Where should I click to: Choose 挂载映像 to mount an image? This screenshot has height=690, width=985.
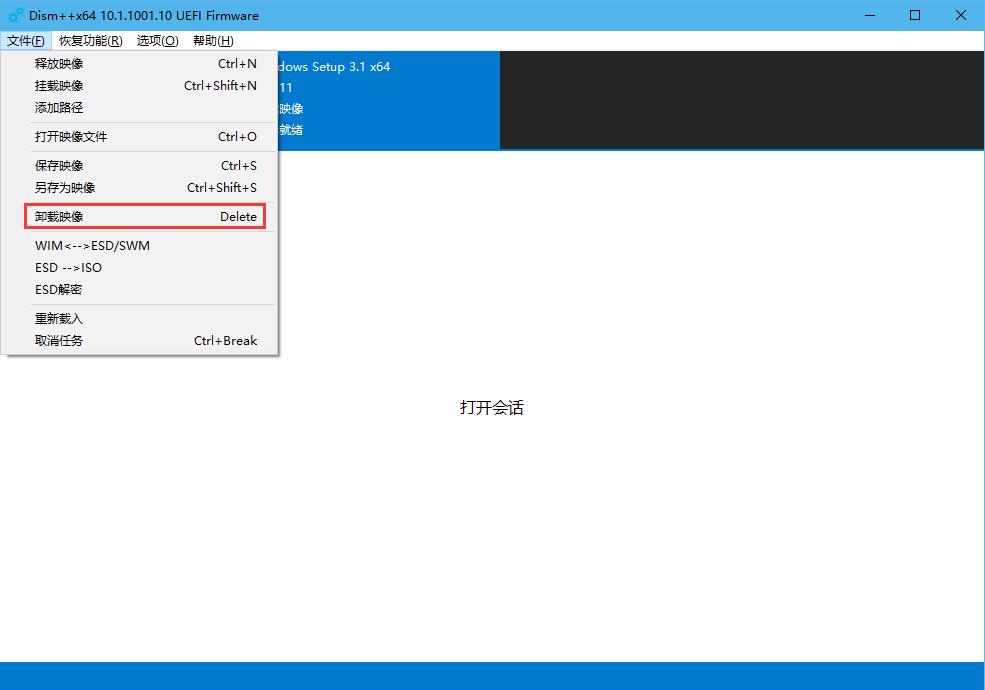point(60,85)
